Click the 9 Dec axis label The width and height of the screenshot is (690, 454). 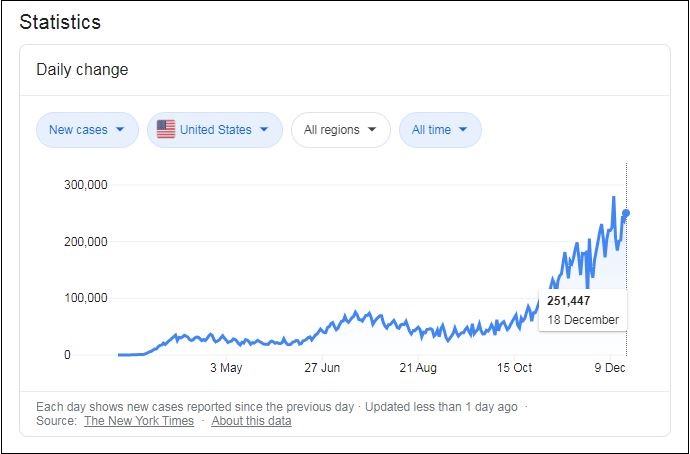coord(607,368)
